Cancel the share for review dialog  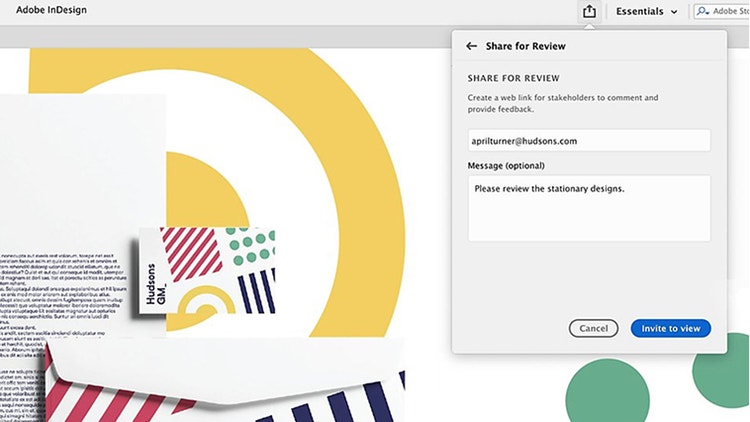(593, 328)
